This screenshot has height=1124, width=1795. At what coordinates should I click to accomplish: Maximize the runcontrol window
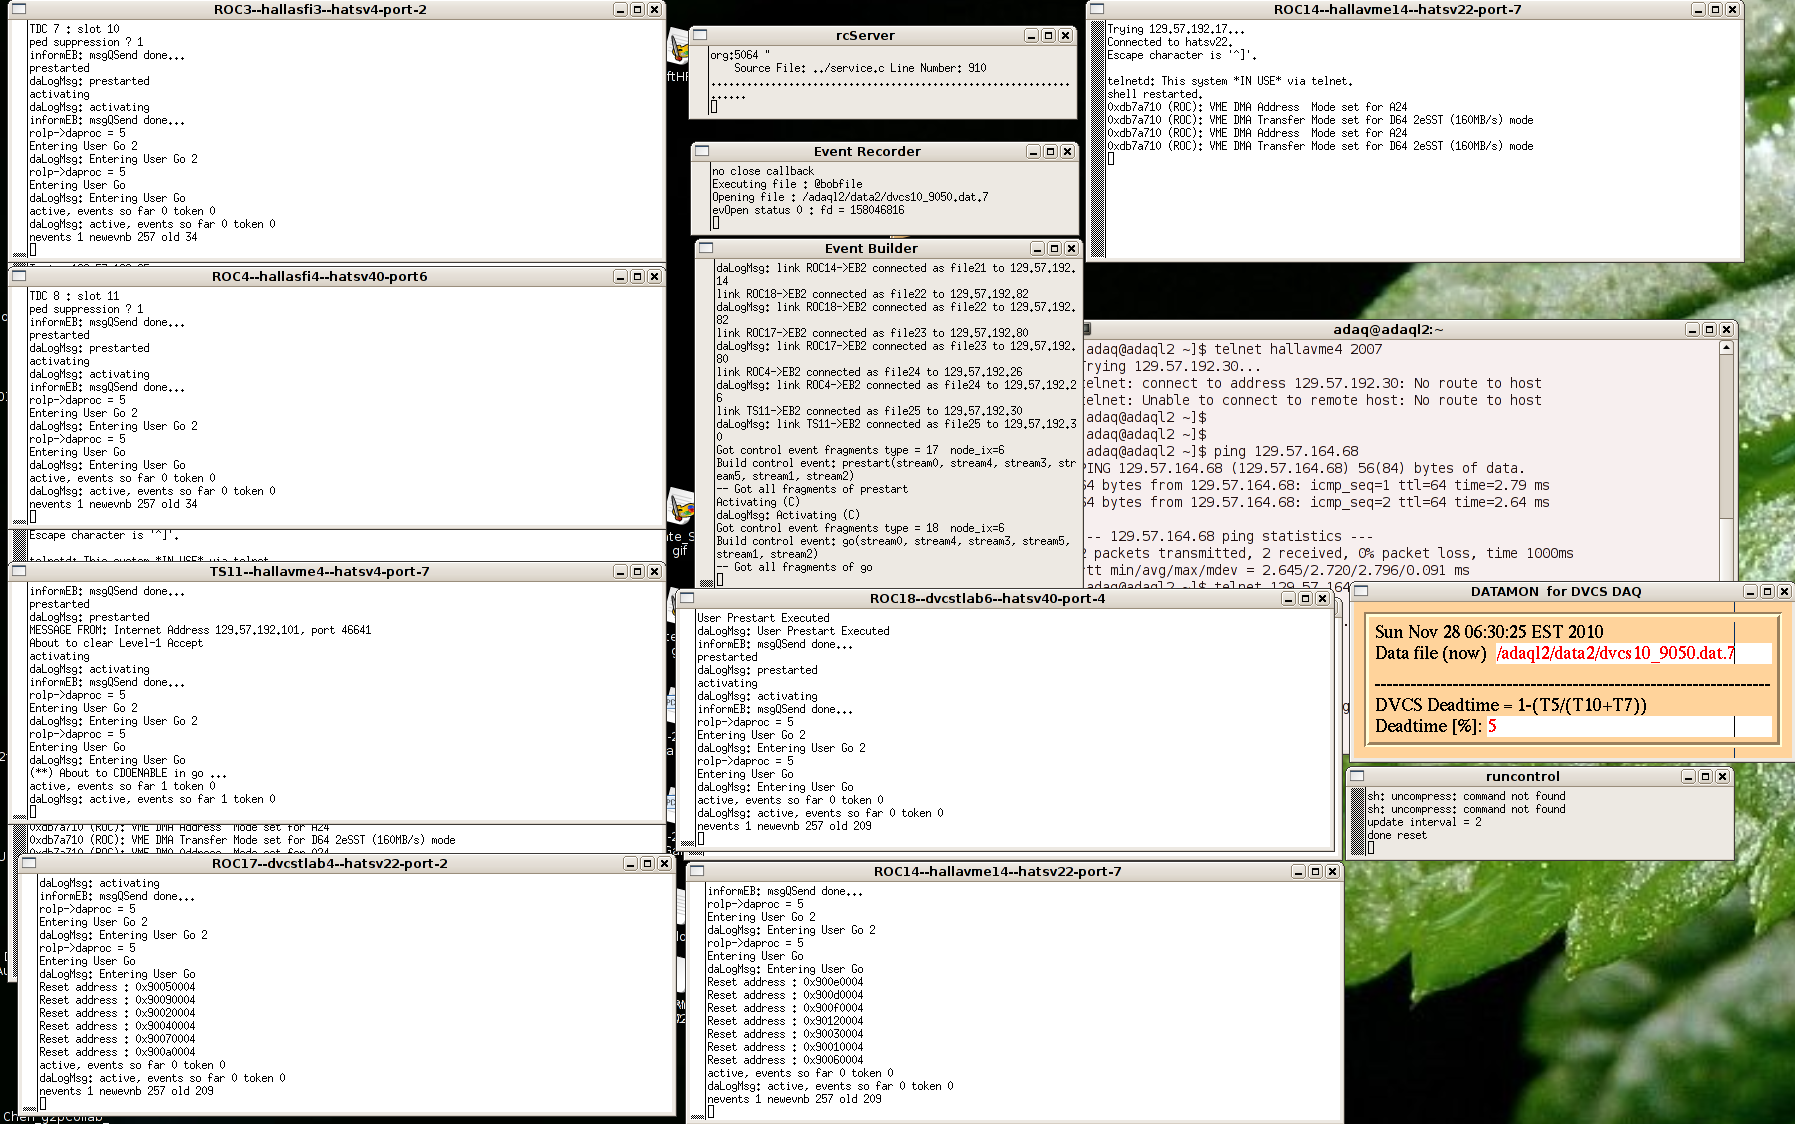1706,776
